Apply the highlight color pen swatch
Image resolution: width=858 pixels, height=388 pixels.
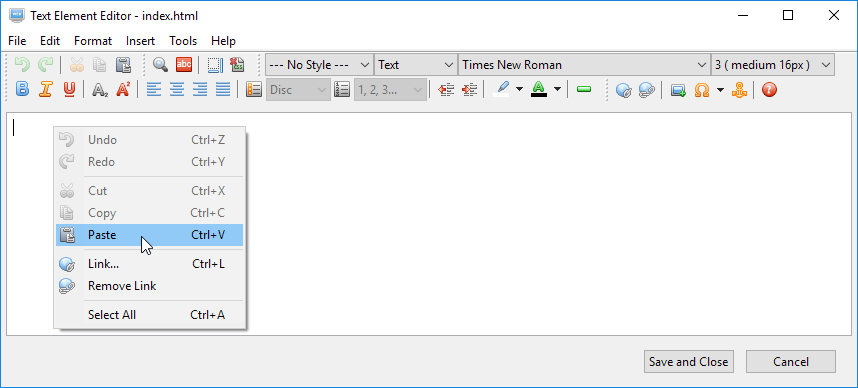click(502, 89)
